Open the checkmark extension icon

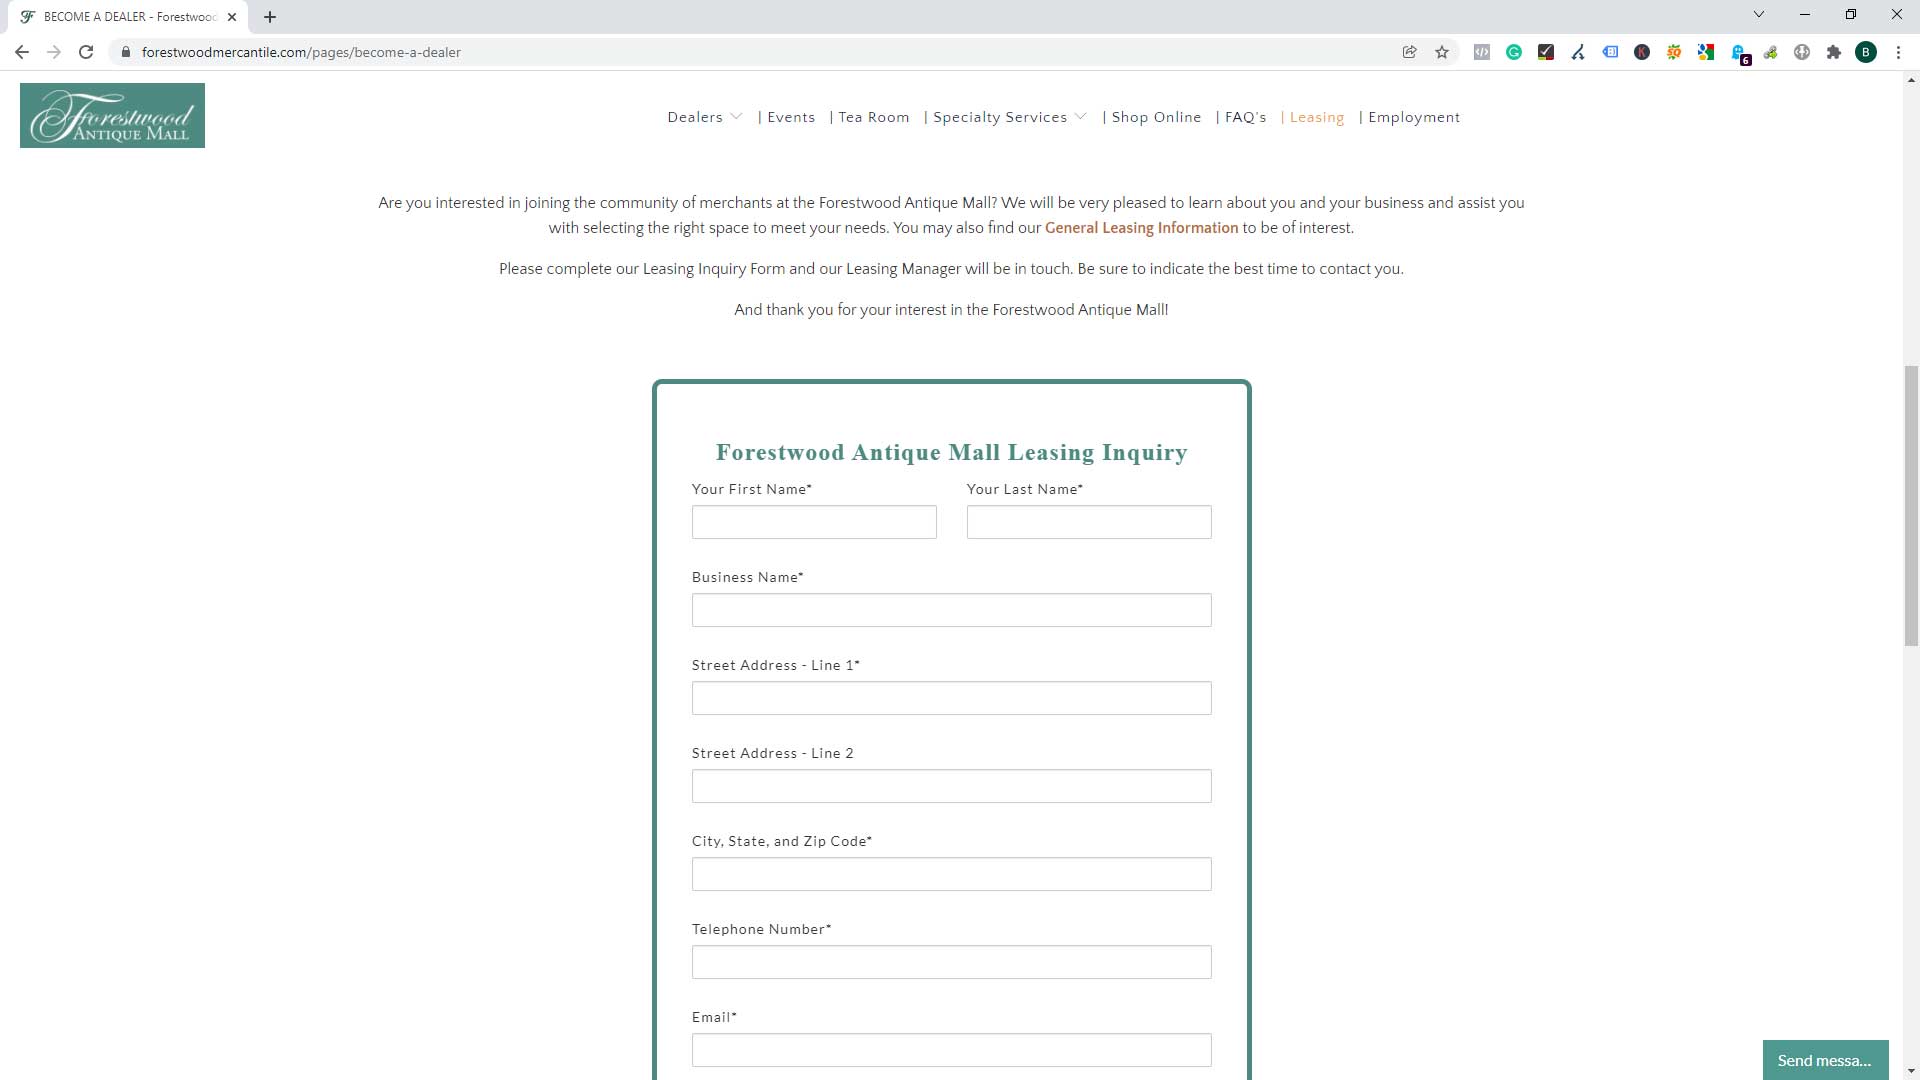coord(1546,52)
